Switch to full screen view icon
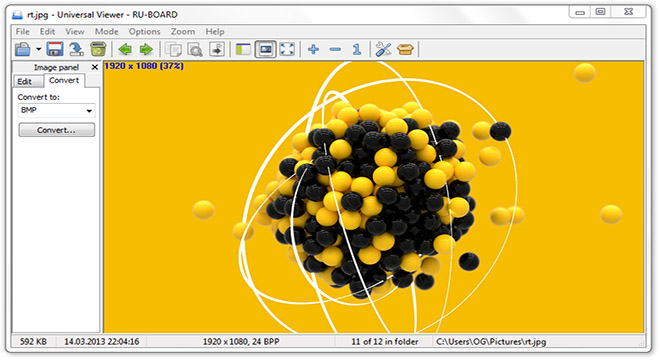The width and height of the screenshot is (660, 360). (287, 49)
